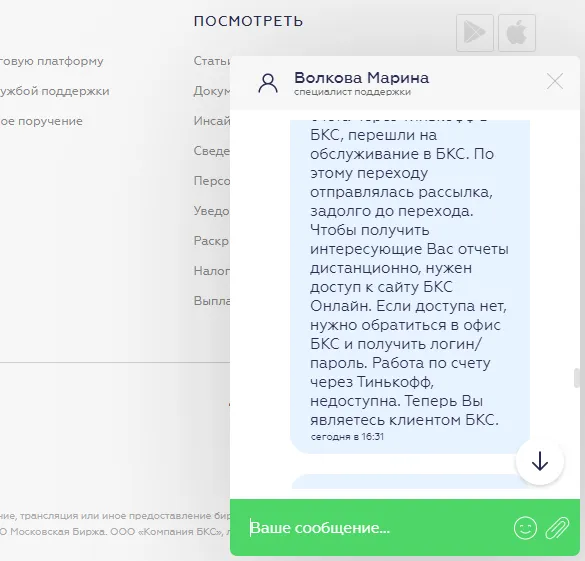Image resolution: width=585 pixels, height=561 pixels.
Task: Open the 'Раскр...' footer link
Action: [x=211, y=241]
